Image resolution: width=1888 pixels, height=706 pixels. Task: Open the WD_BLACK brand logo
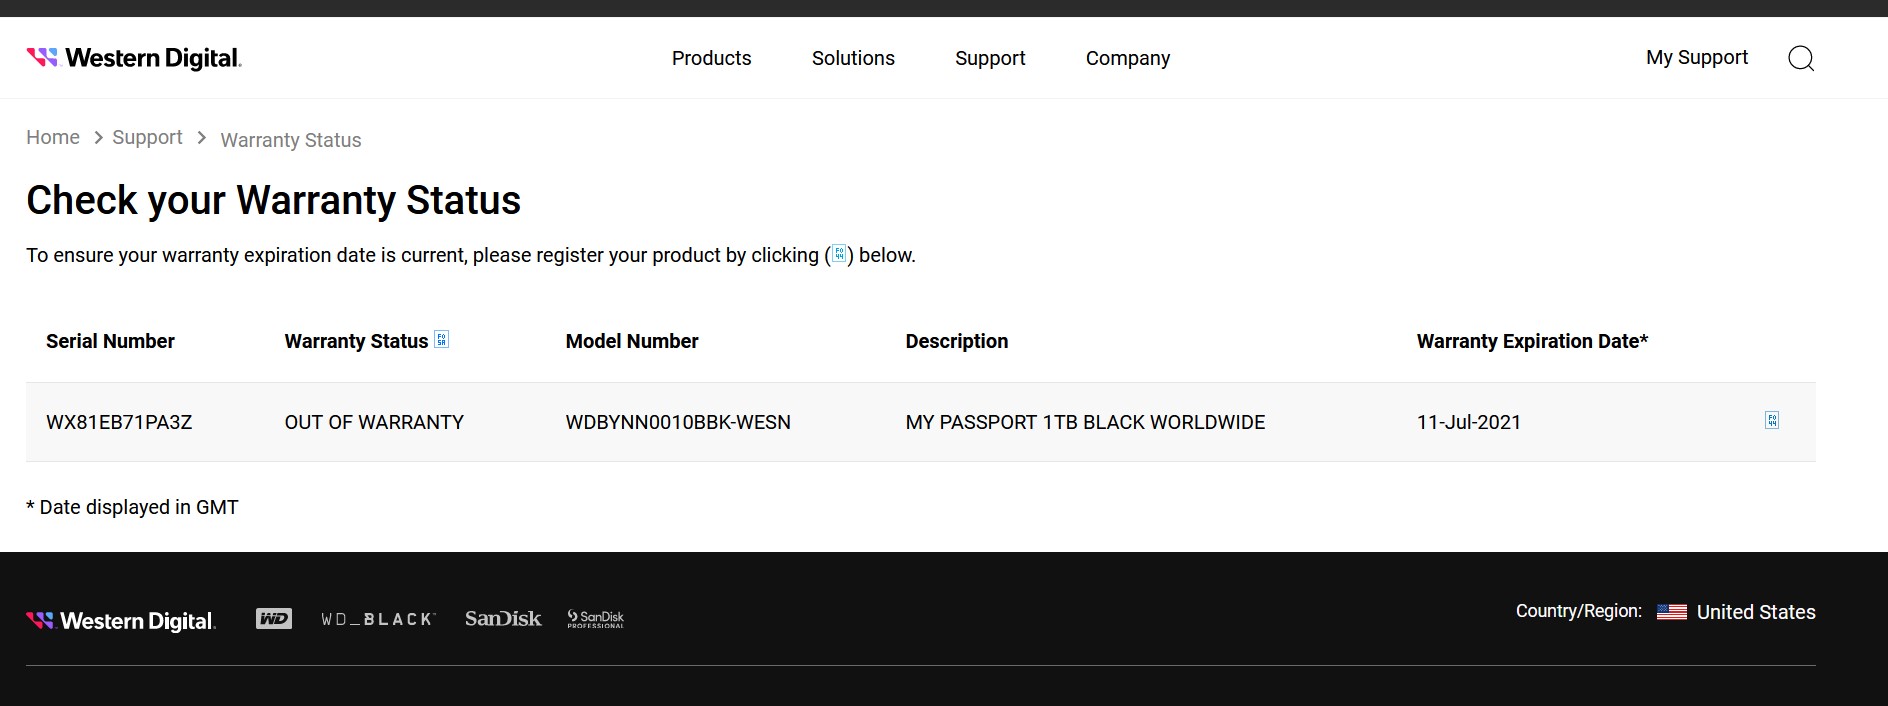click(x=378, y=619)
